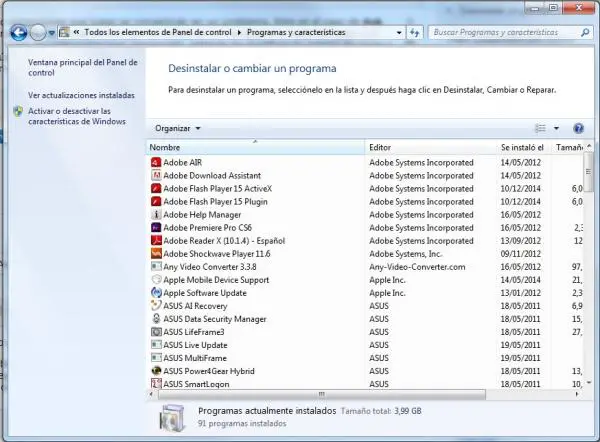Select Adobe Reader X (10.1.4) - Español name

224,241
